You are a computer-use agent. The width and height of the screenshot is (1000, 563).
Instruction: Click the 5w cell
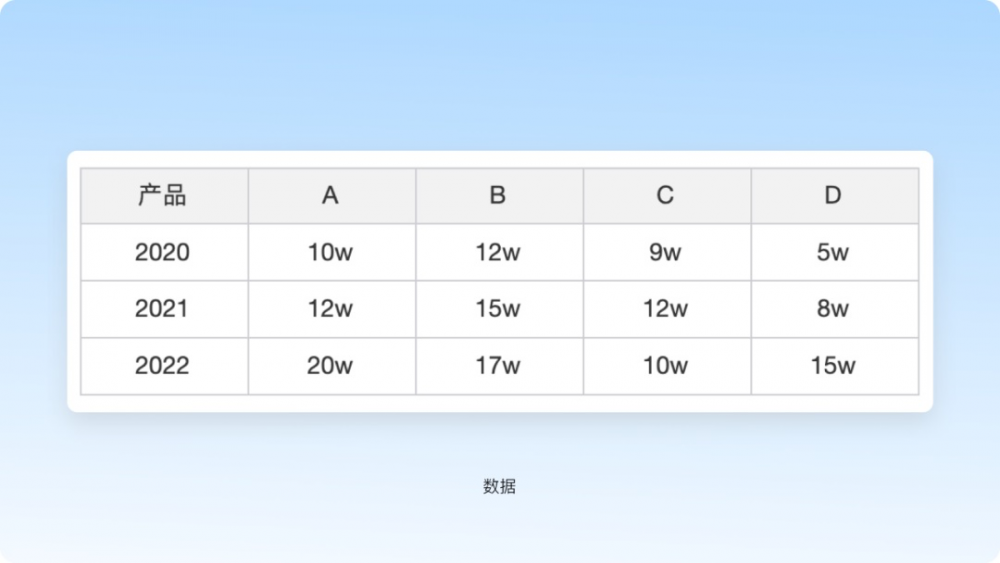tap(833, 252)
